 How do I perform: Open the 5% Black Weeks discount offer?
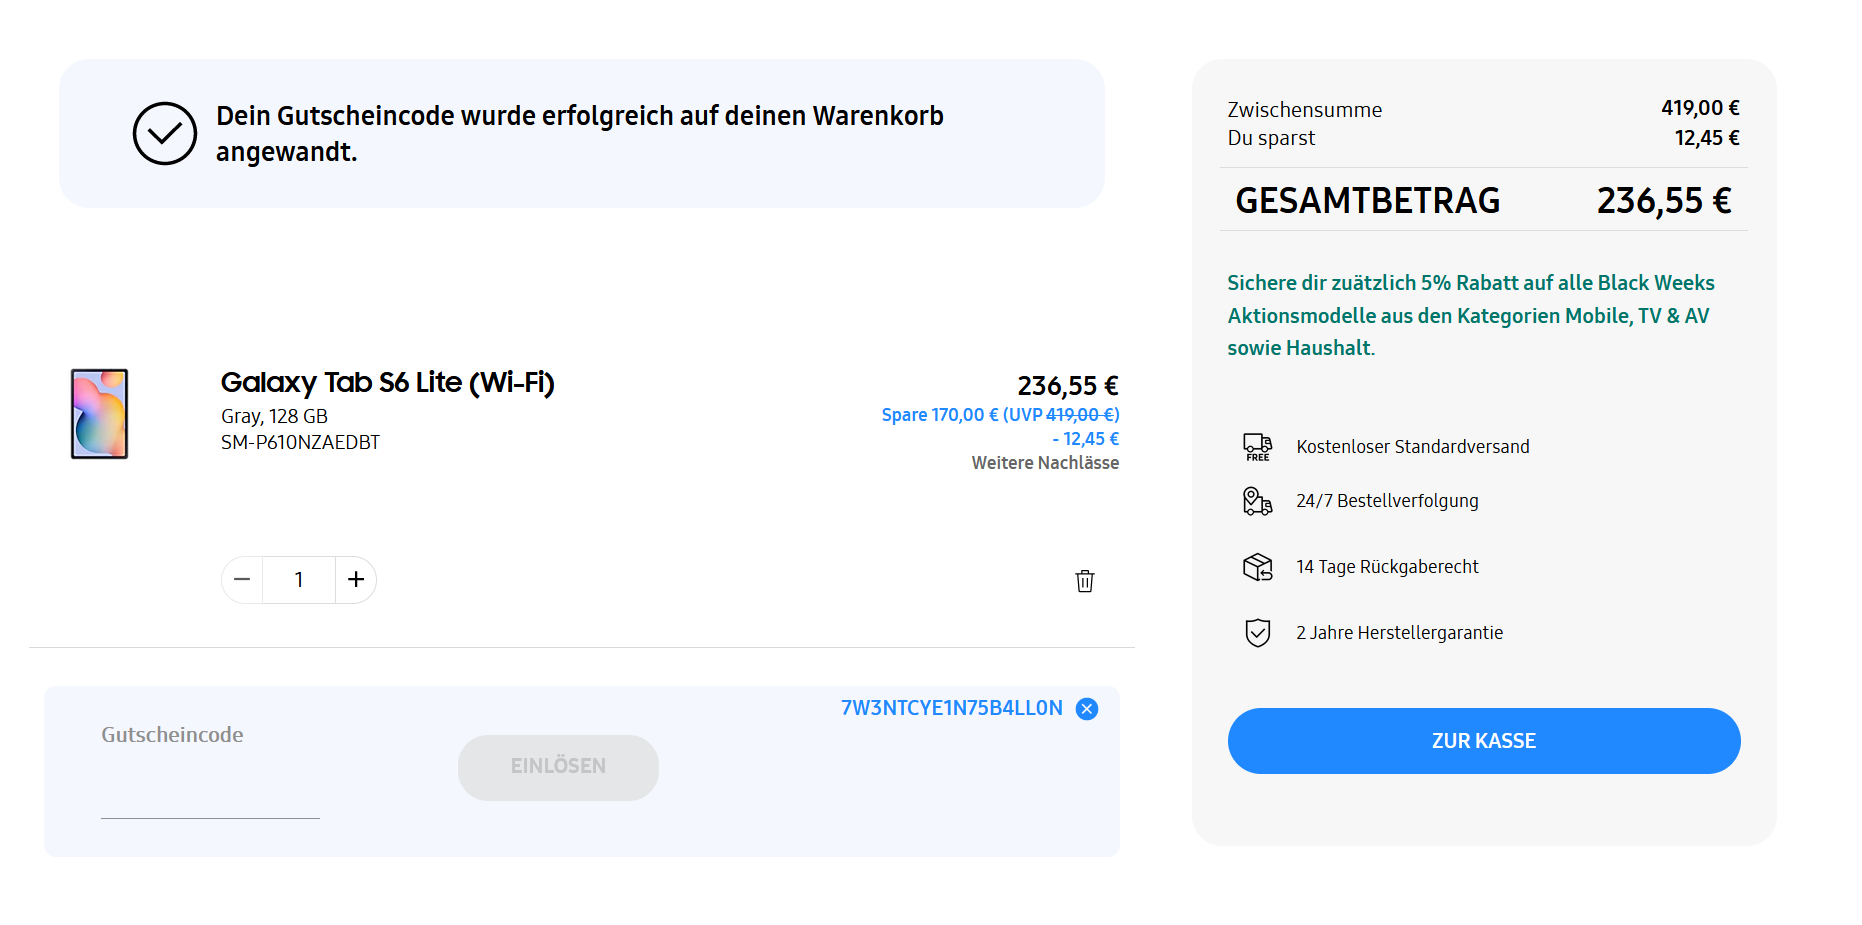click(x=1470, y=315)
